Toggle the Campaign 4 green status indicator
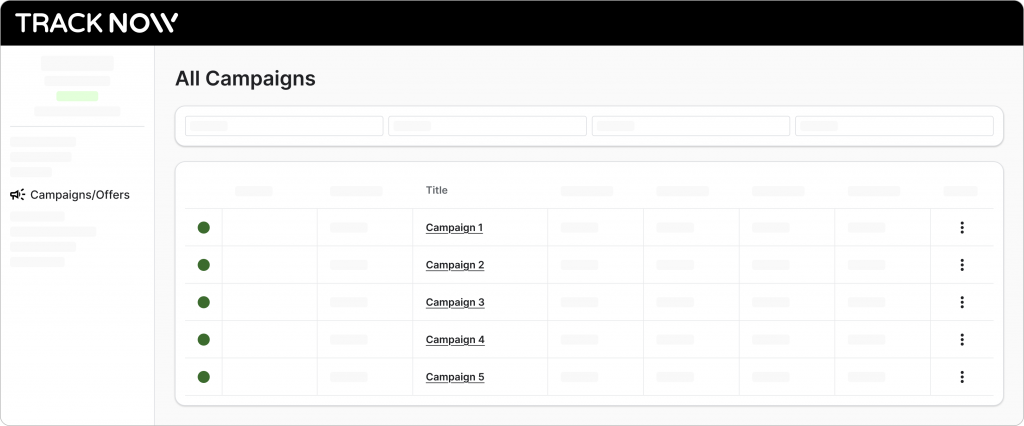The width and height of the screenshot is (1024, 426). [x=203, y=340]
